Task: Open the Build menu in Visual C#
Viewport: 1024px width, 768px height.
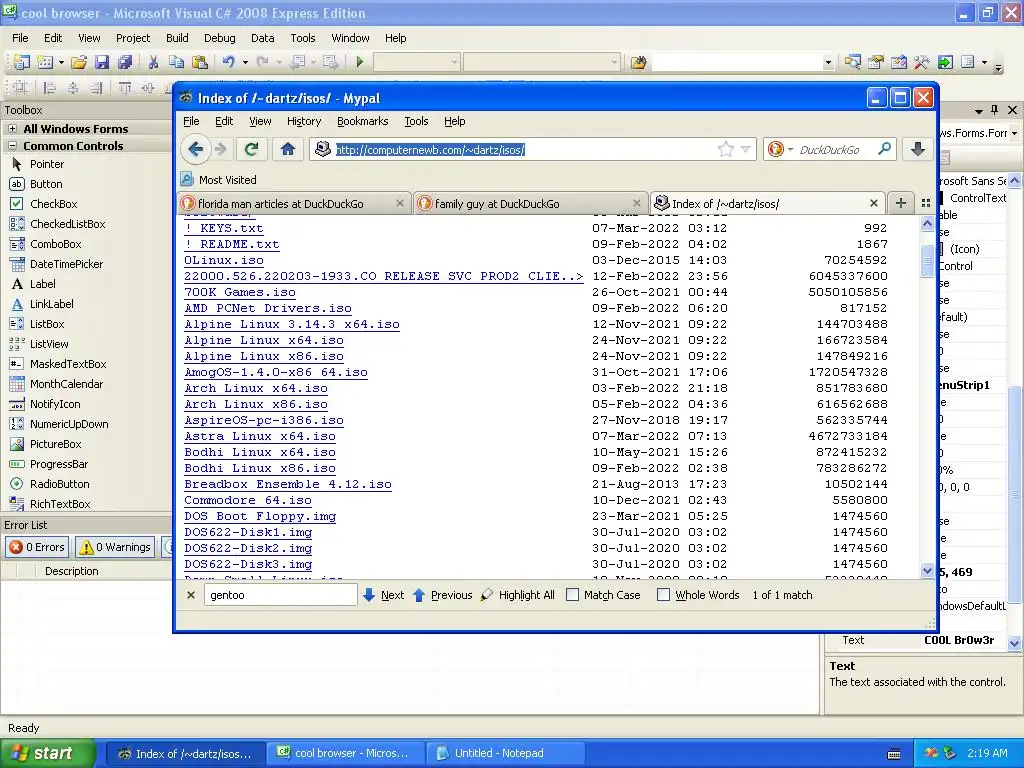Action: coord(177,38)
